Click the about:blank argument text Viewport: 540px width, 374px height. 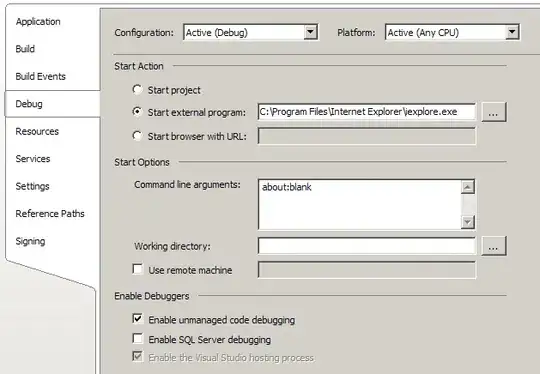287,187
